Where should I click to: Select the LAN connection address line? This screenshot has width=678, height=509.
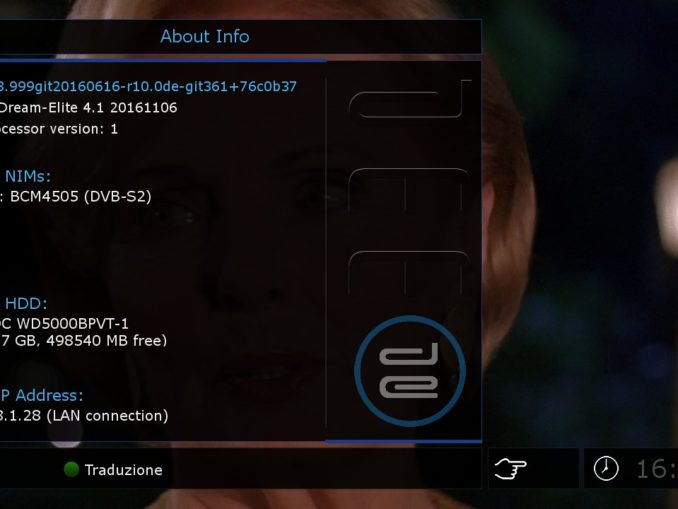pos(84,416)
